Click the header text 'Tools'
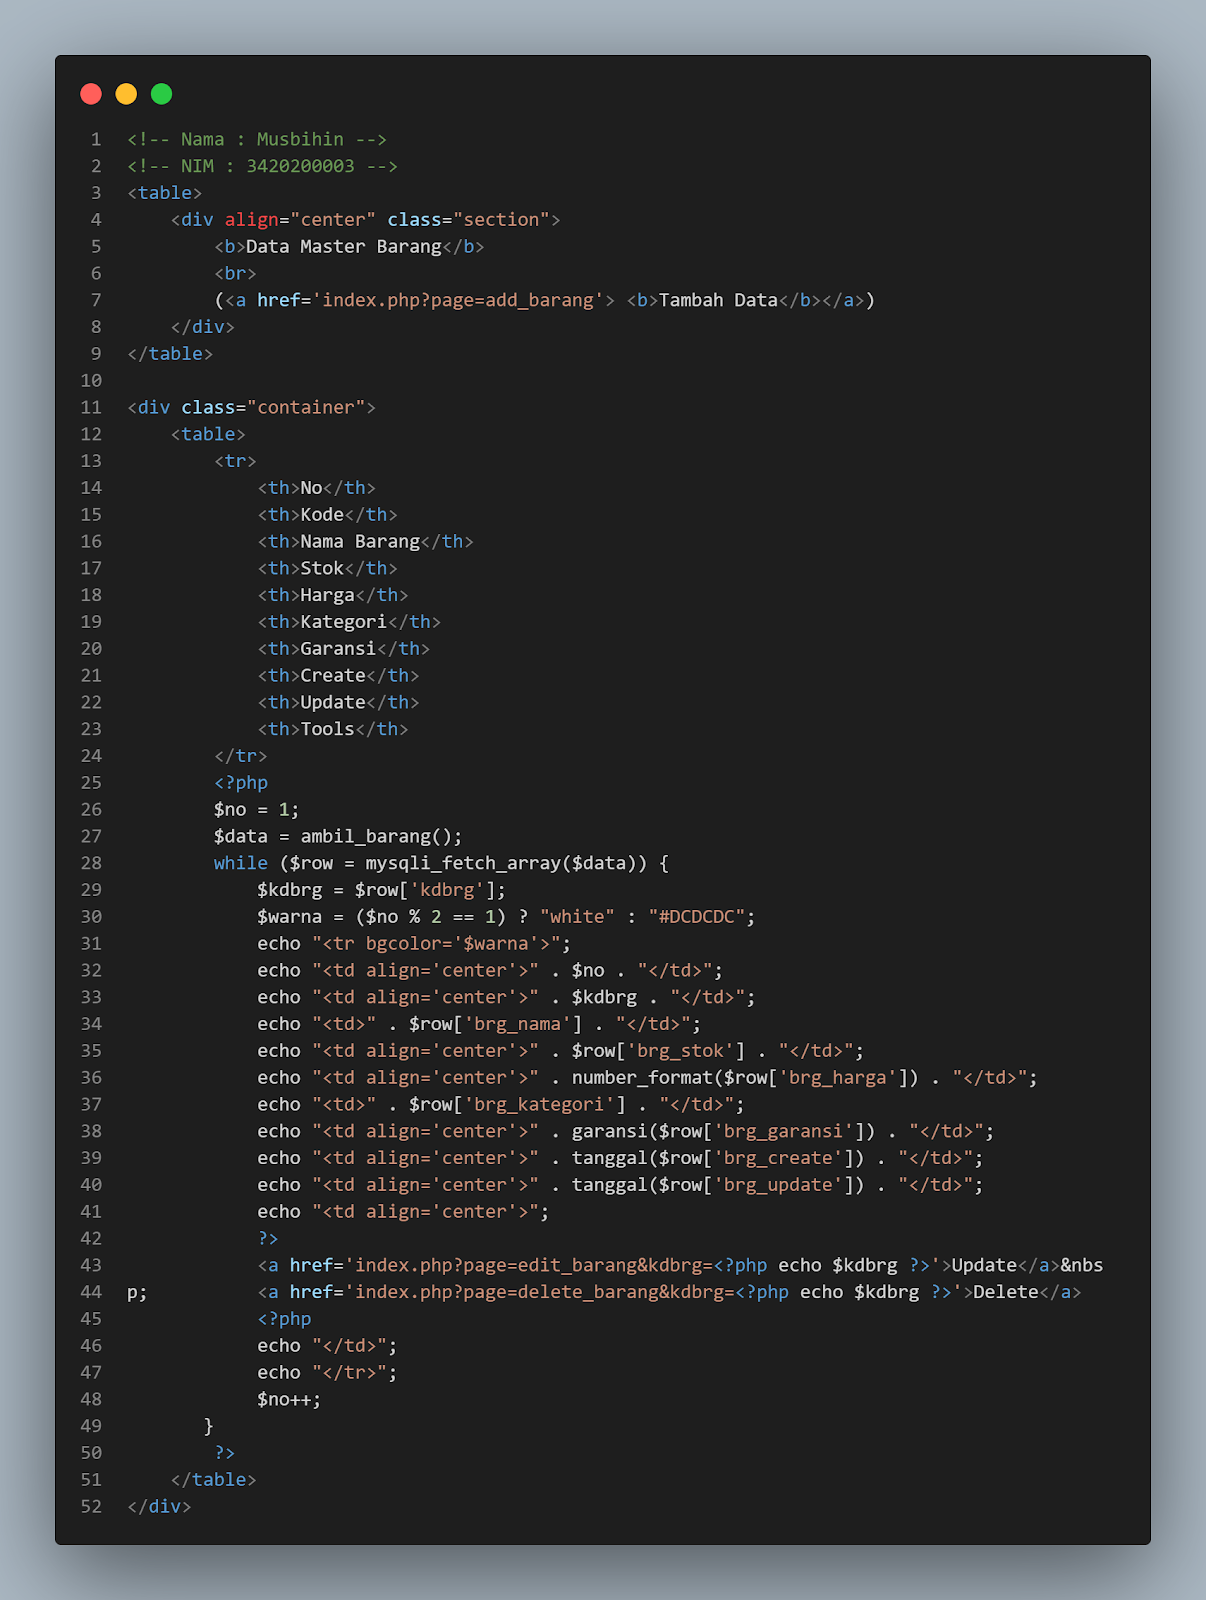This screenshot has height=1600, width=1206. (328, 729)
